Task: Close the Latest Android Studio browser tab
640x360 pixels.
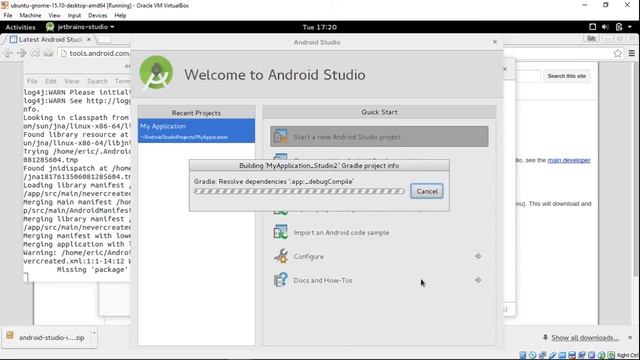Action: (89, 40)
